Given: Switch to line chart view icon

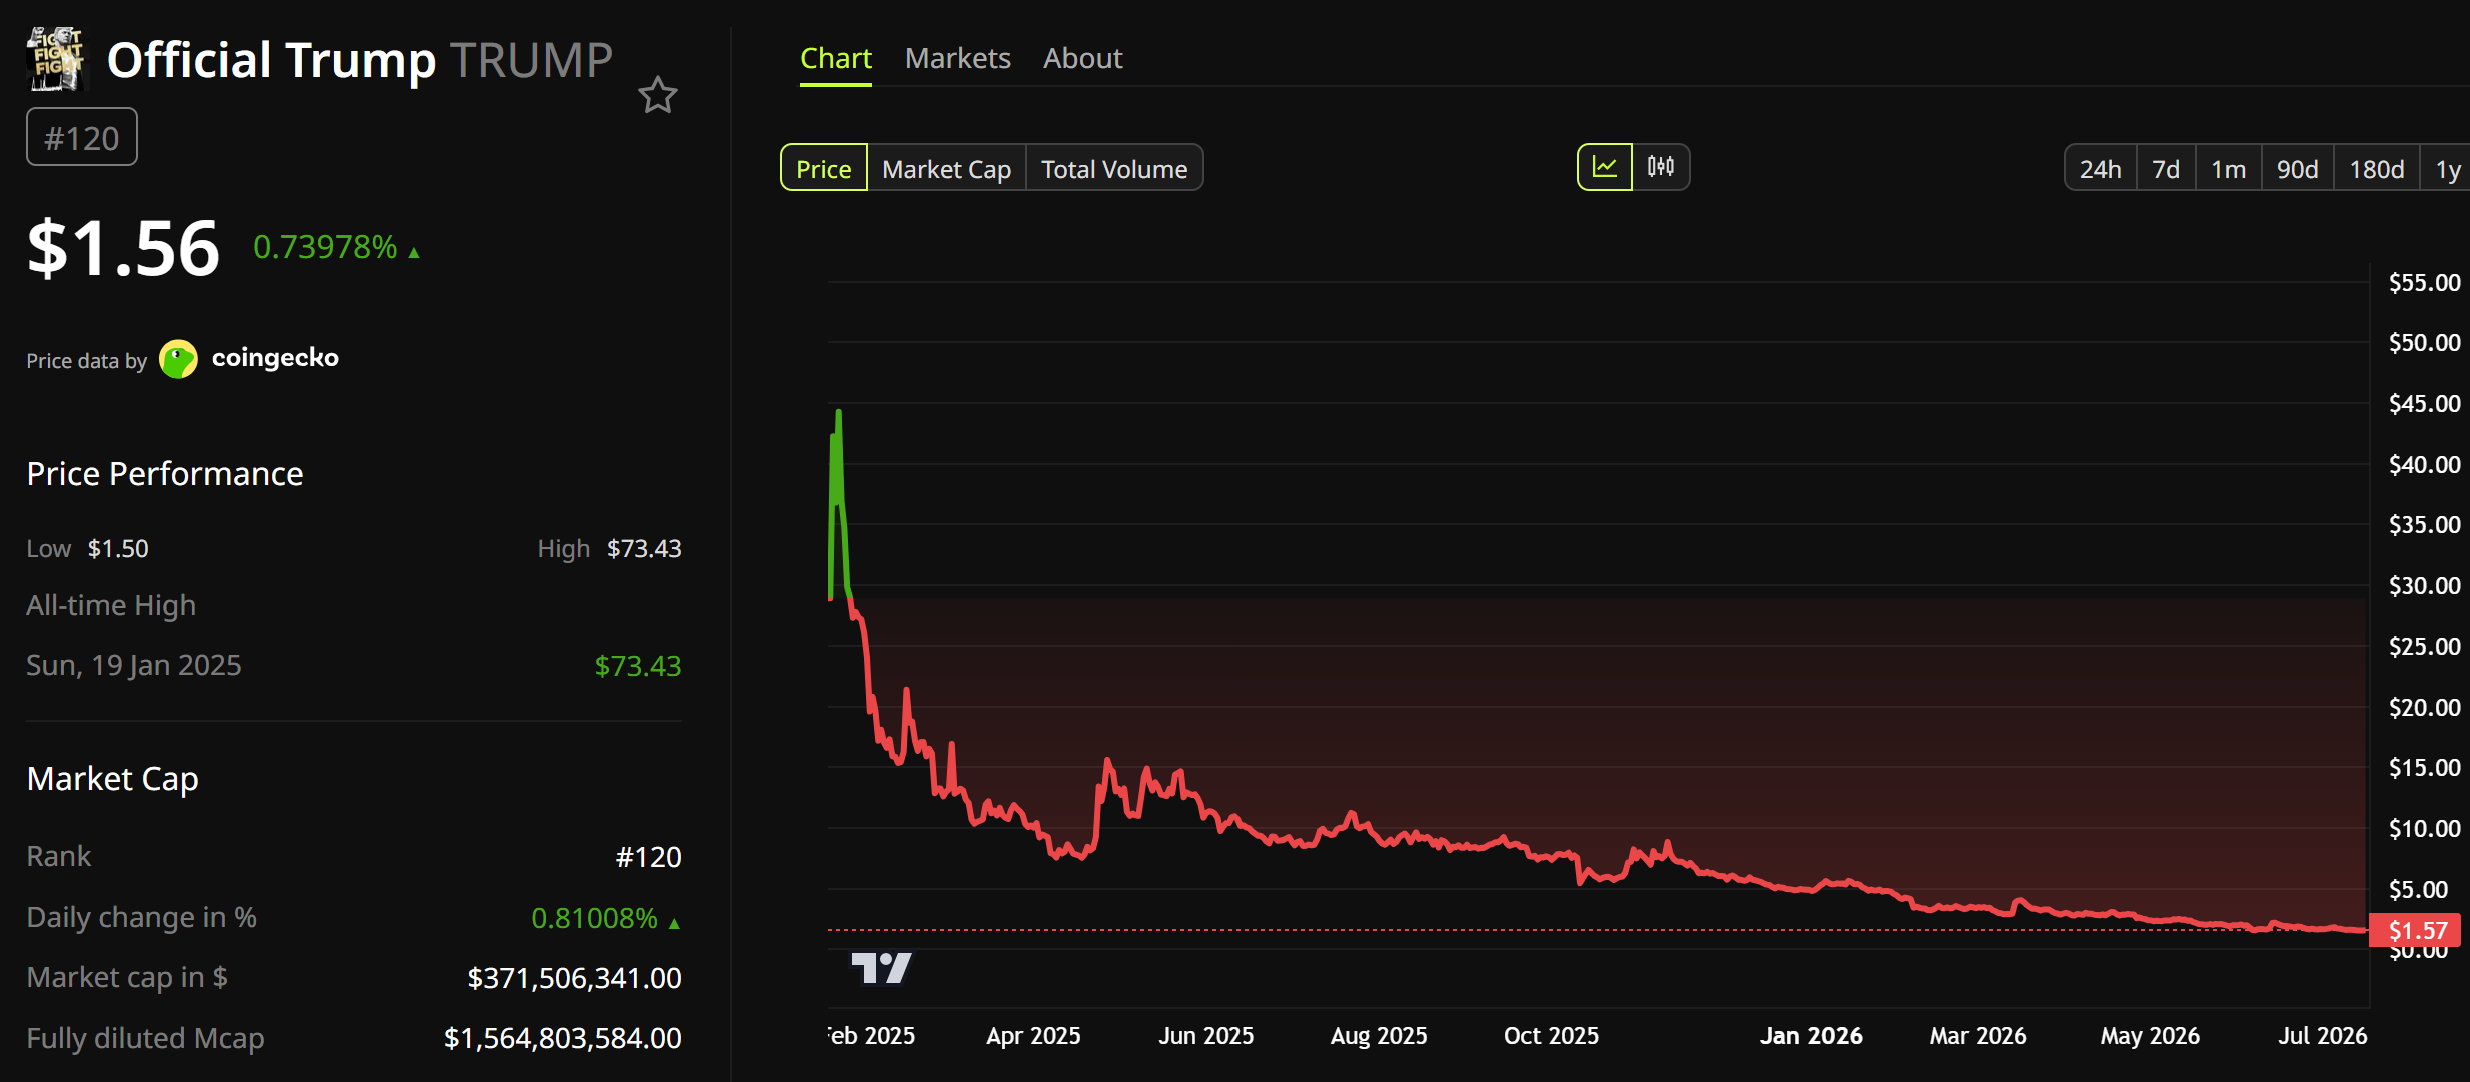Looking at the screenshot, I should [x=1605, y=167].
